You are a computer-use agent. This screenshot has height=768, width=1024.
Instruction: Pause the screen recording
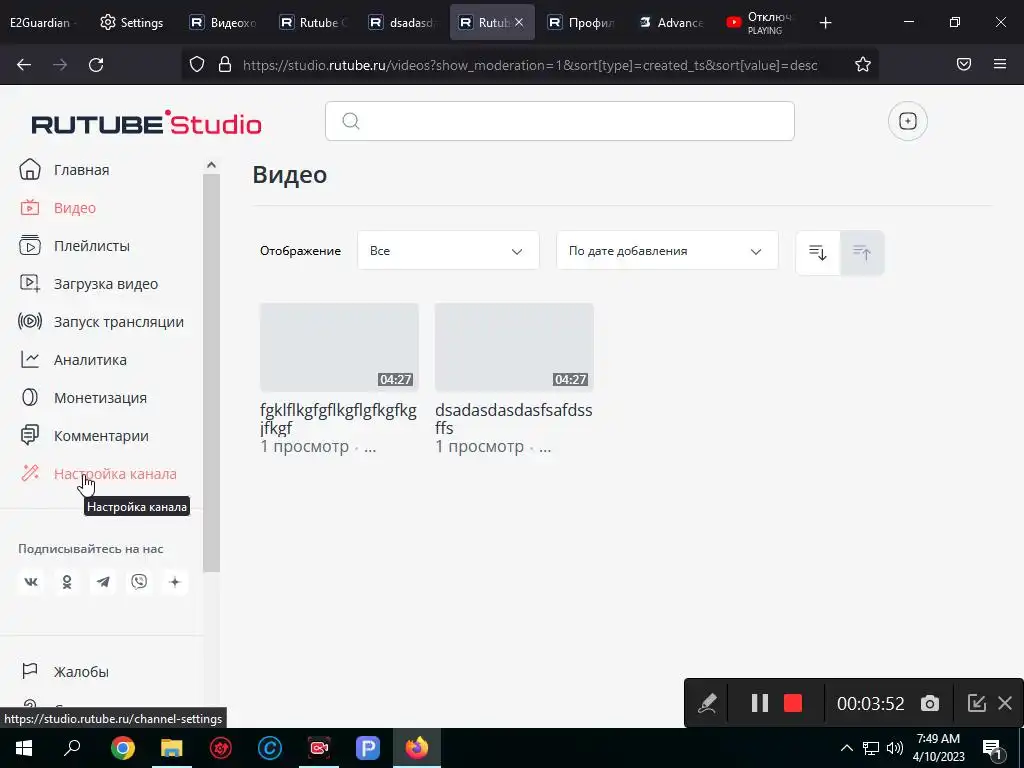click(x=760, y=703)
